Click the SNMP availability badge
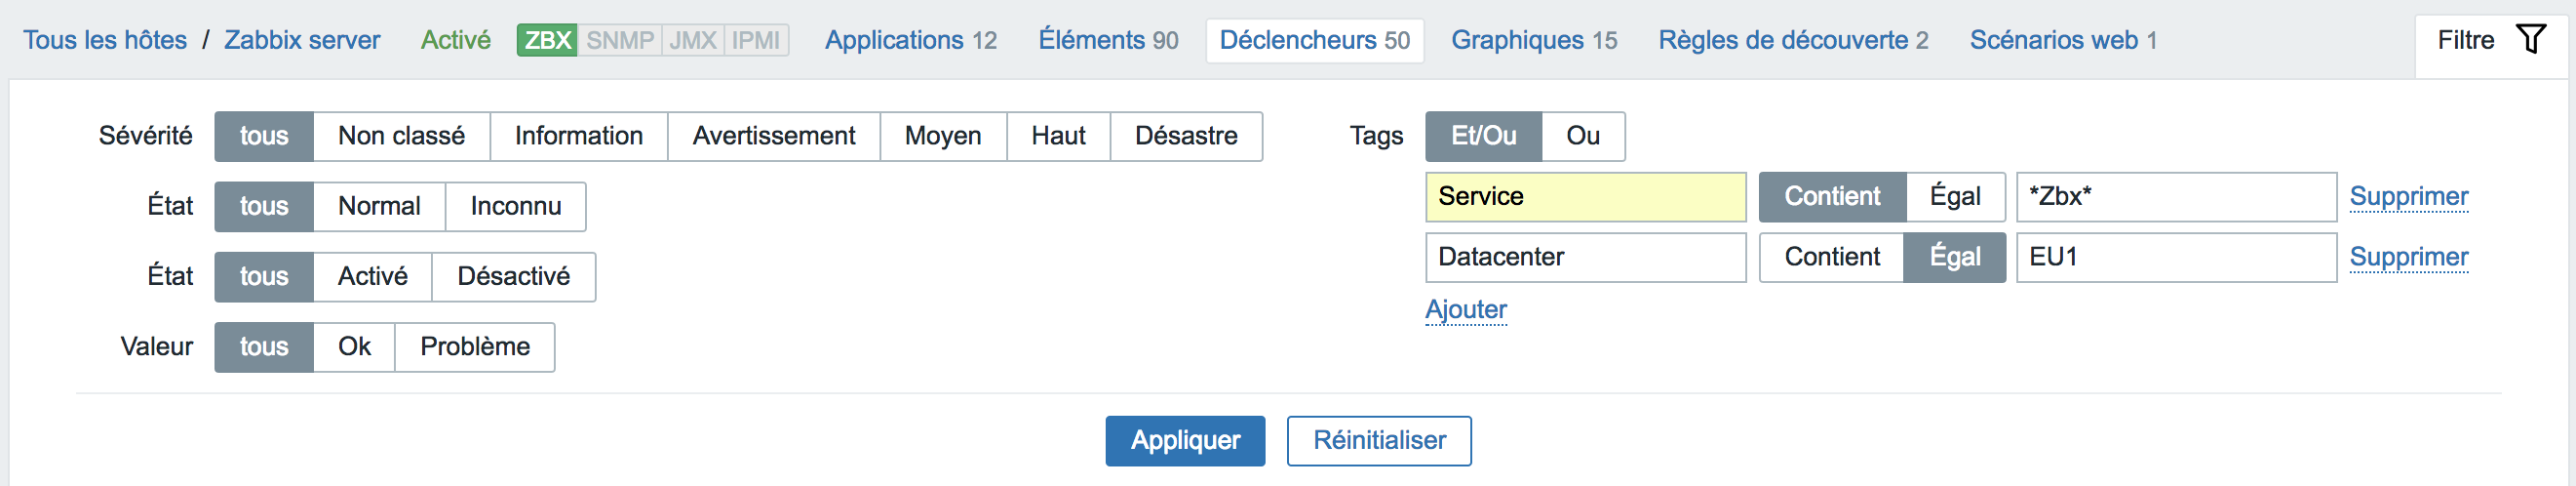 point(620,40)
